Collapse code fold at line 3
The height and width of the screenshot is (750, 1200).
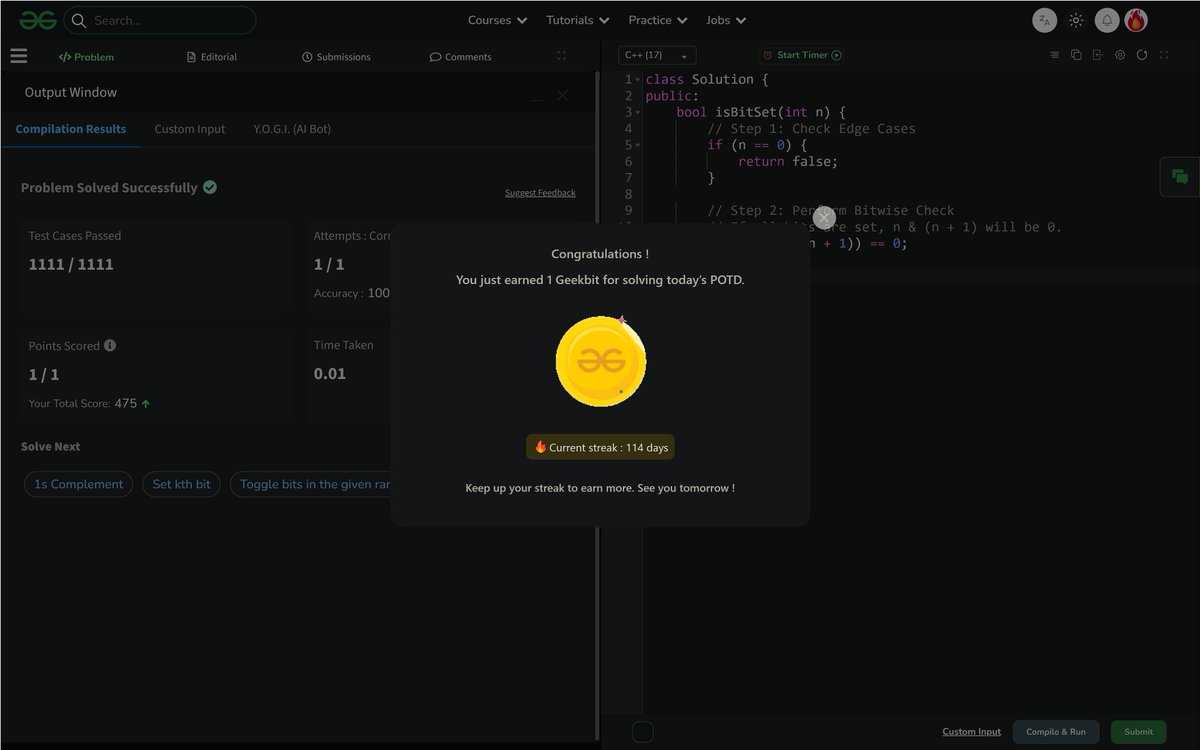click(x=637, y=113)
